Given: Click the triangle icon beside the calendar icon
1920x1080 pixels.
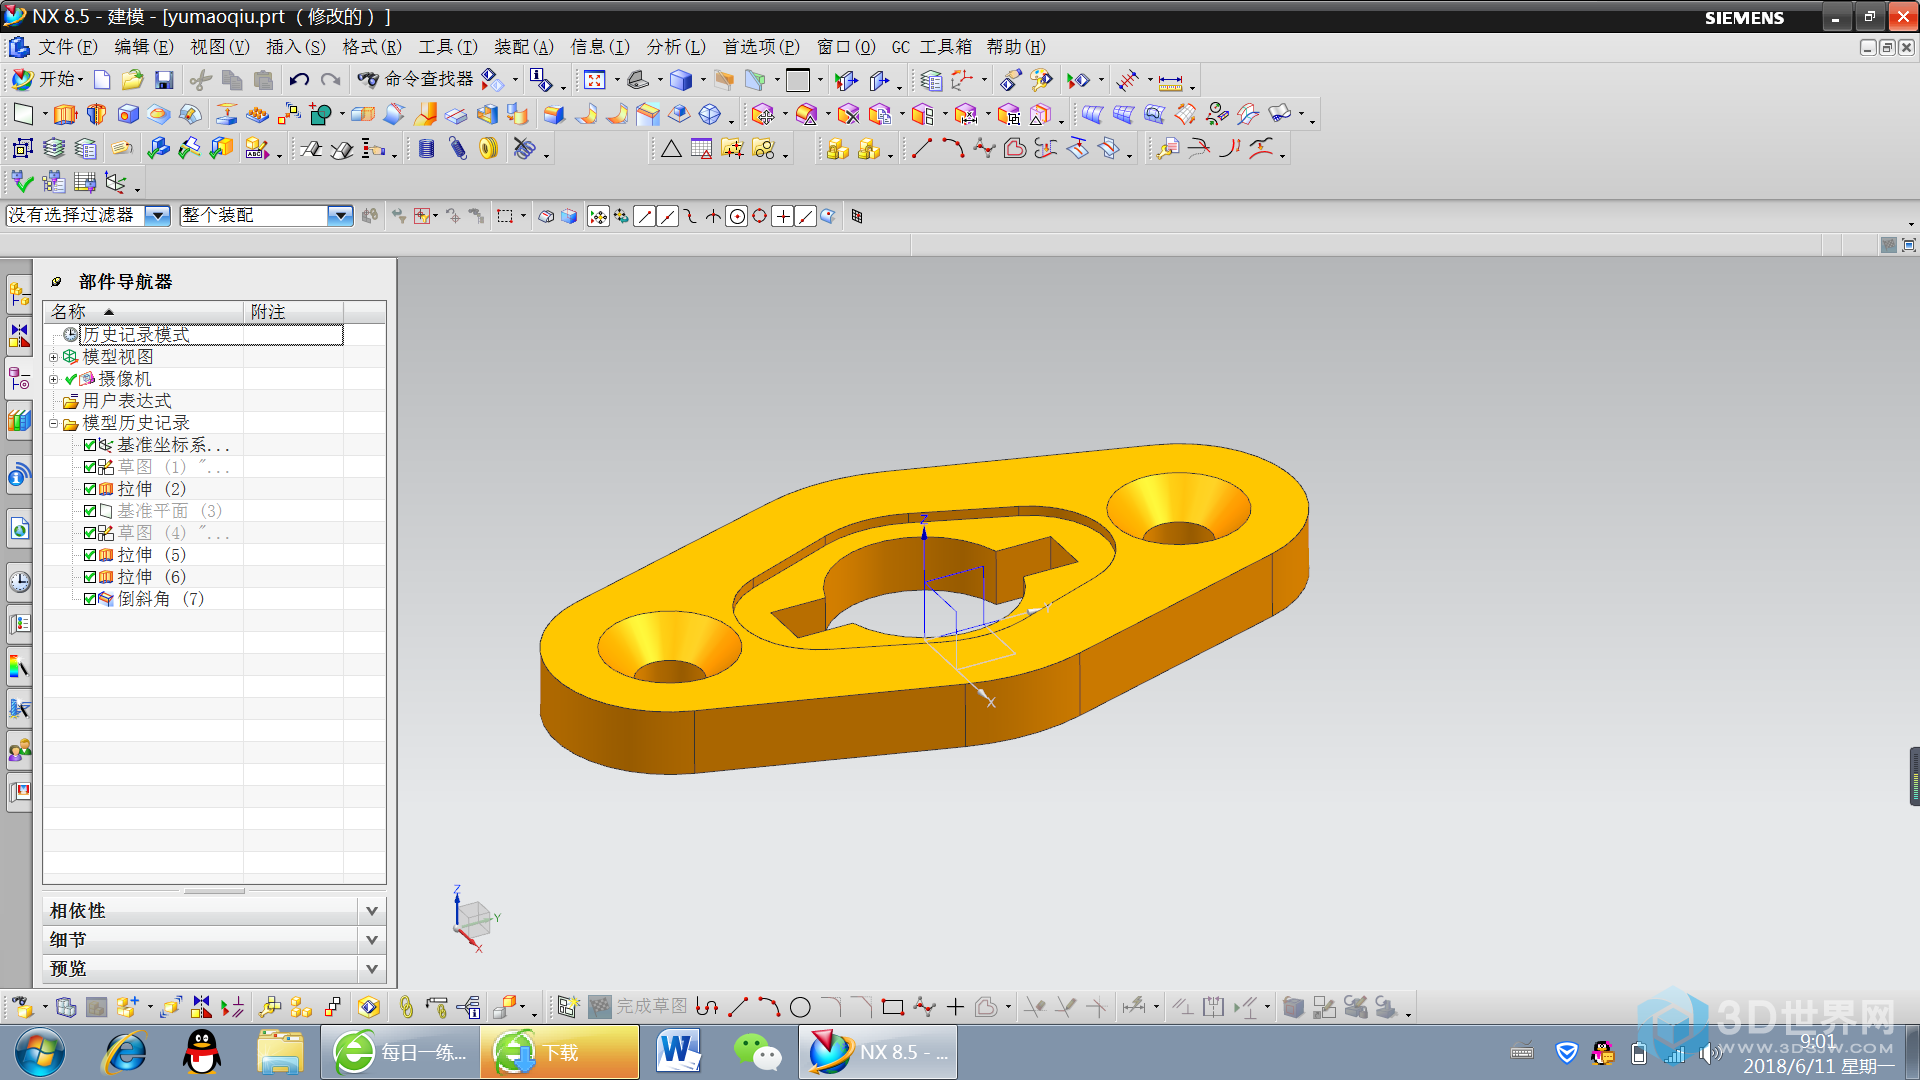Looking at the screenshot, I should (x=671, y=149).
